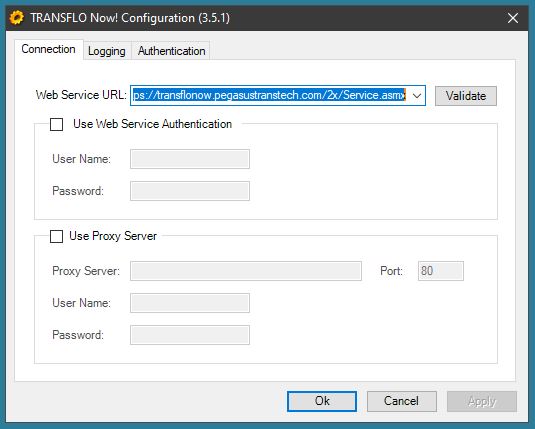Image resolution: width=535 pixels, height=429 pixels.
Task: Close the Configuration dialog window
Action: pos(512,18)
